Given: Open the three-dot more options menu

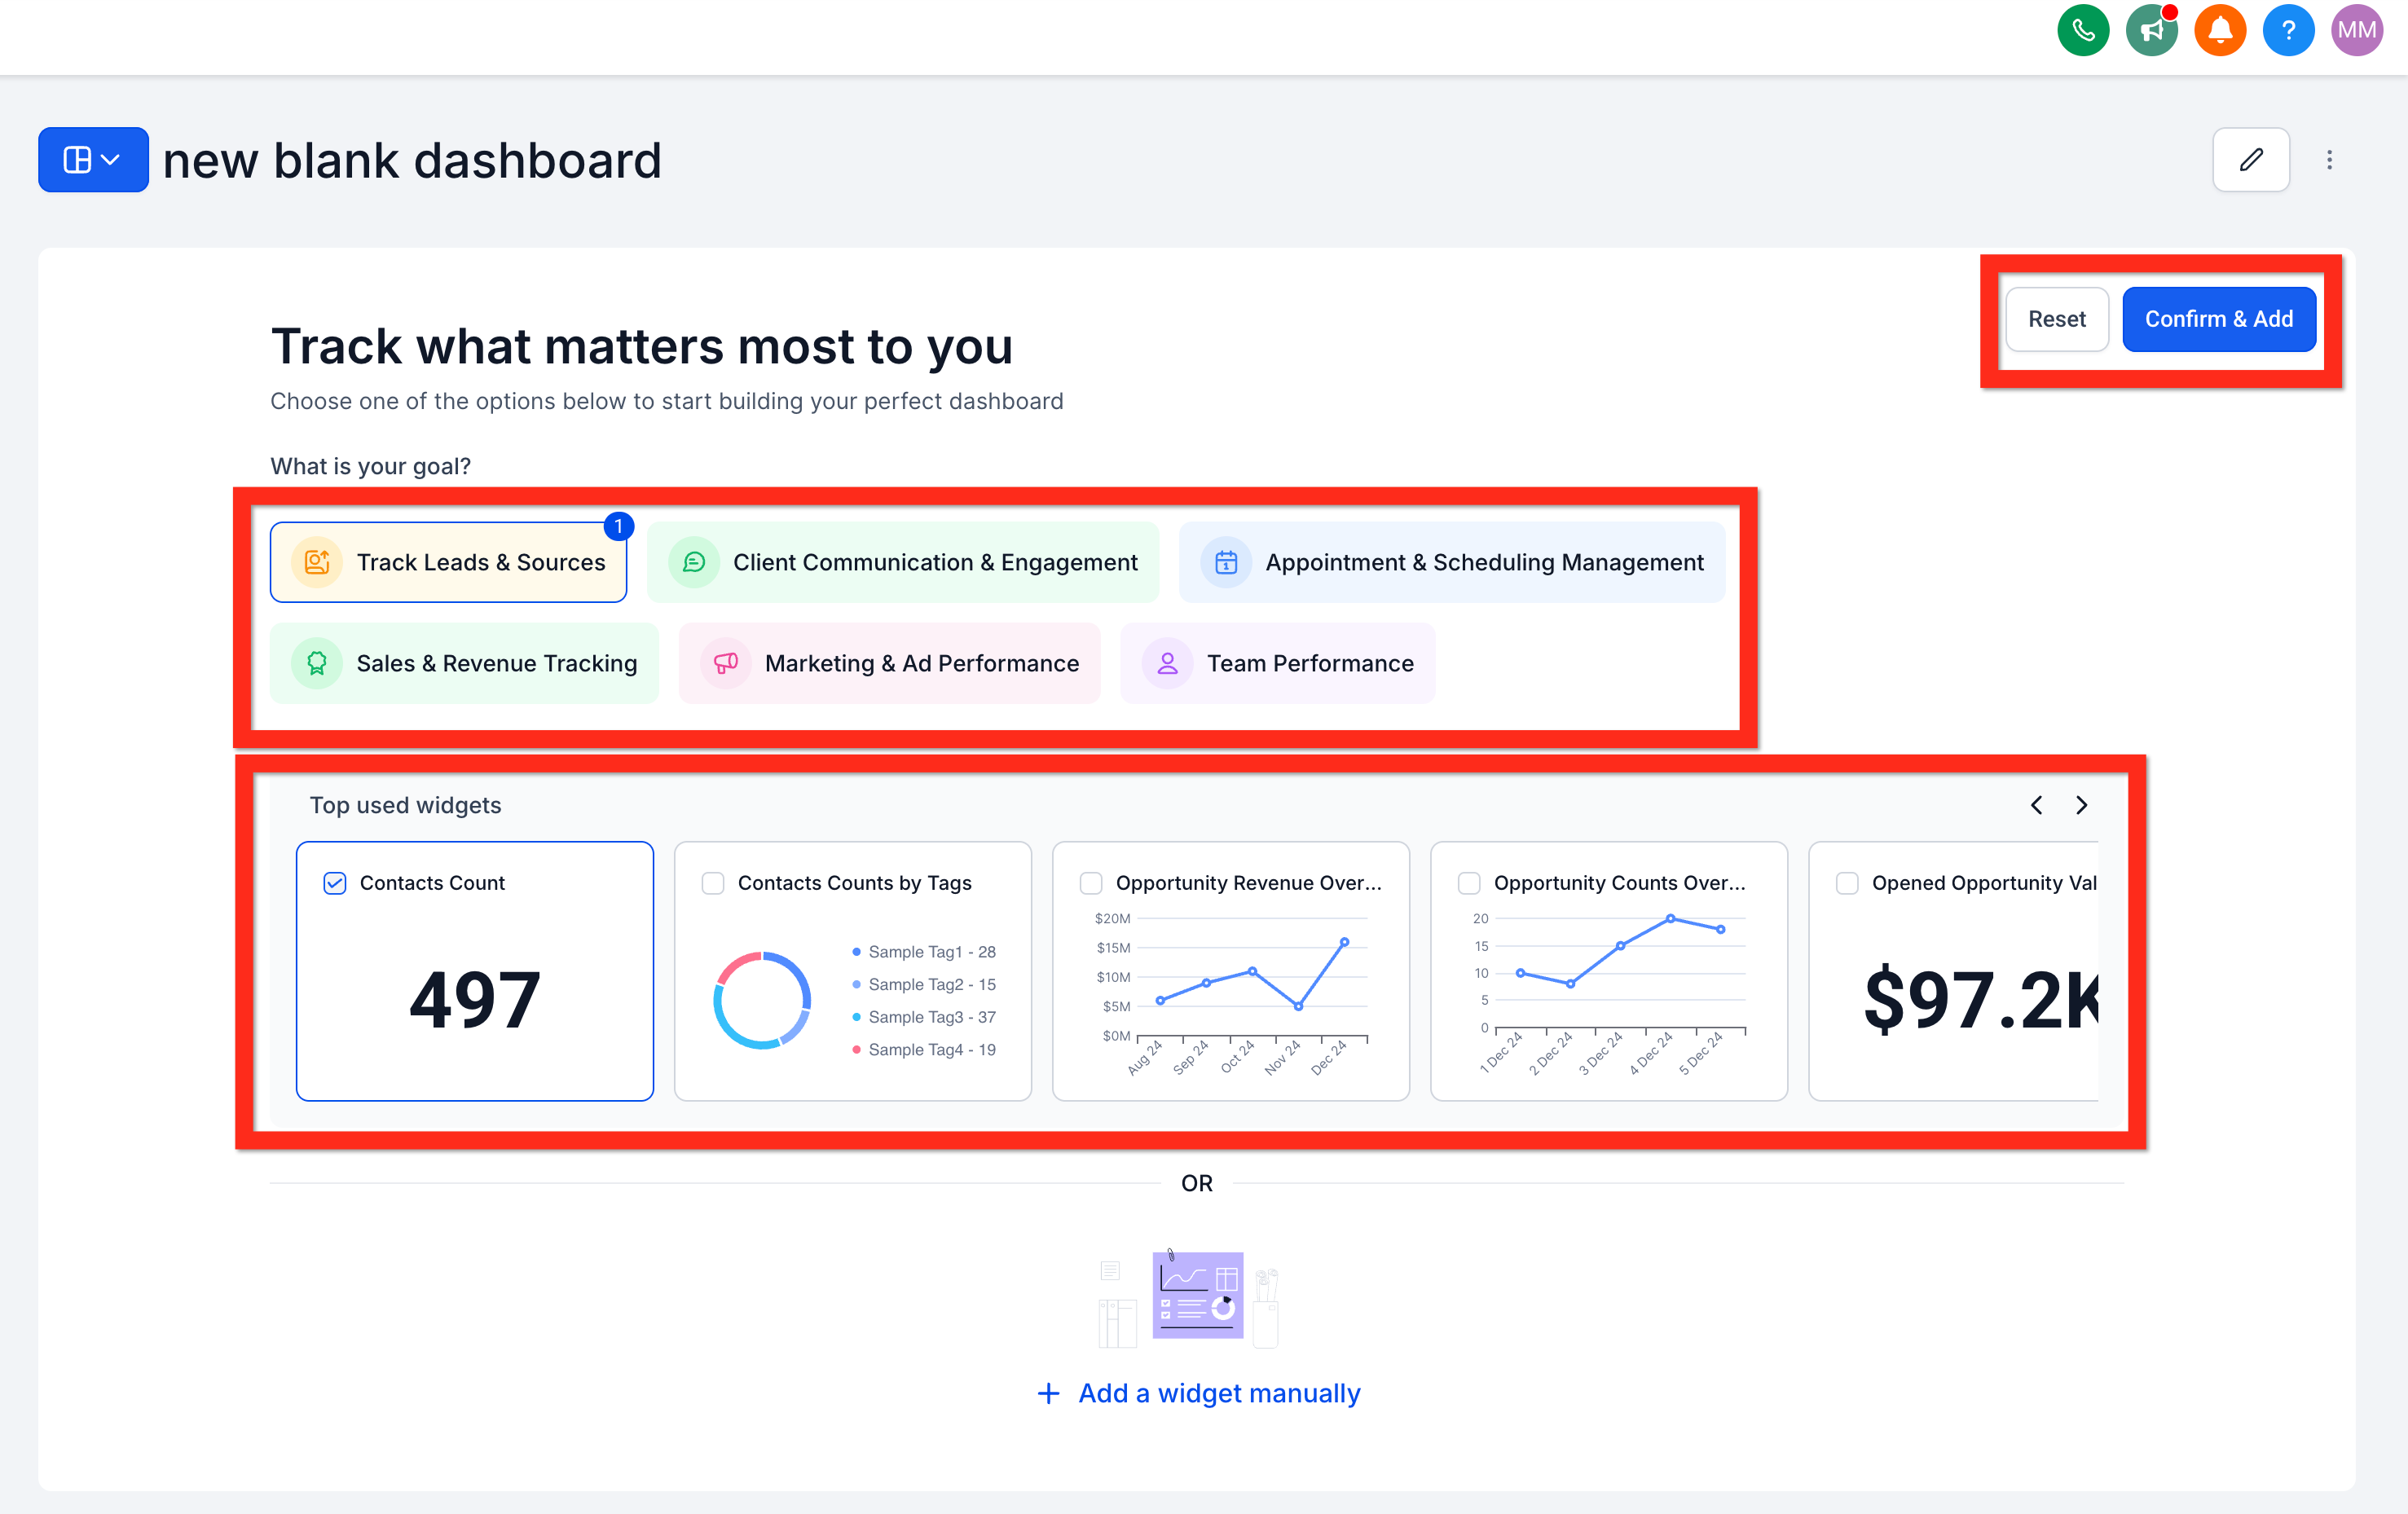Looking at the screenshot, I should (2329, 160).
